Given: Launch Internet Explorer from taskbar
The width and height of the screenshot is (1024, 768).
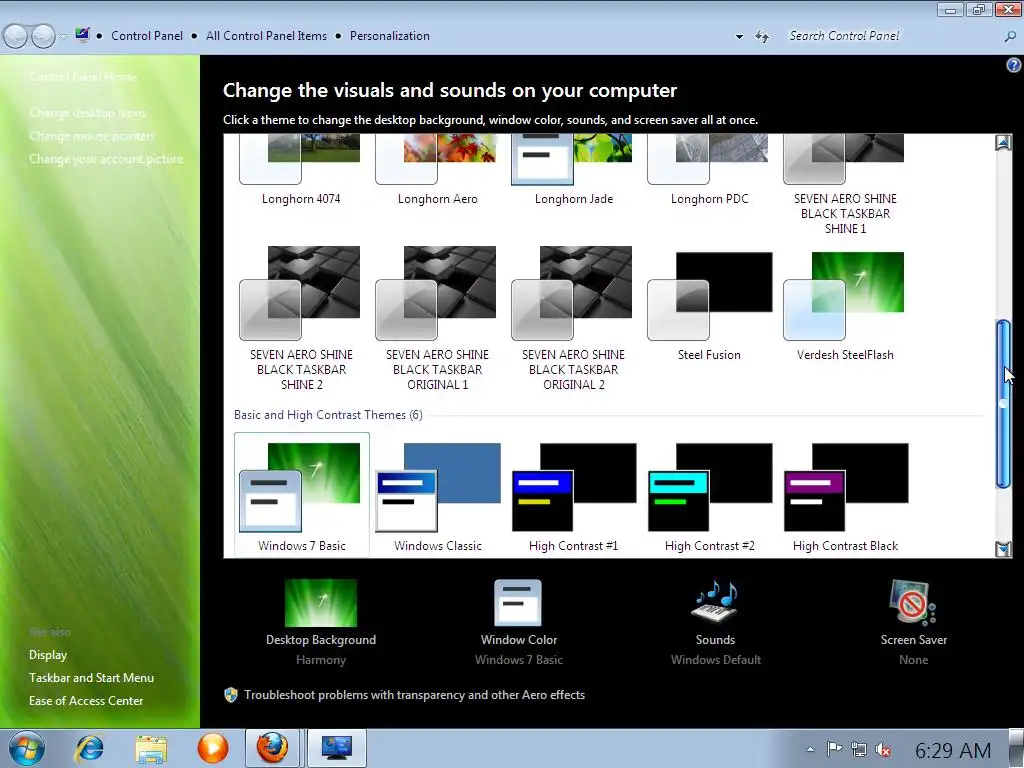Looking at the screenshot, I should click(89, 748).
